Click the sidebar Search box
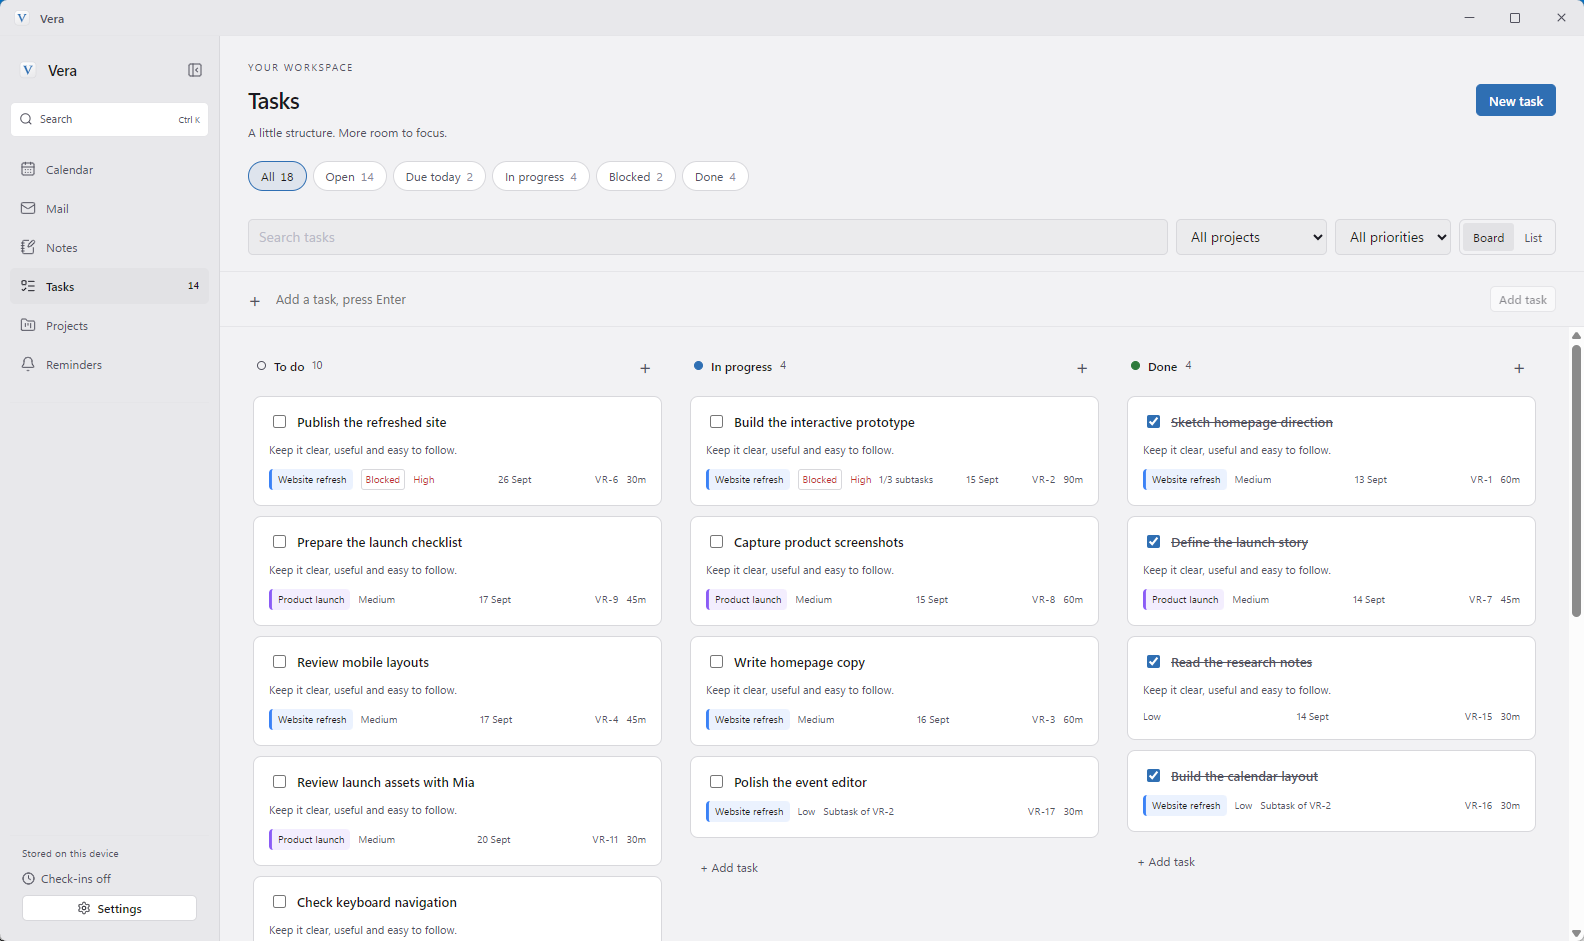 (x=110, y=119)
